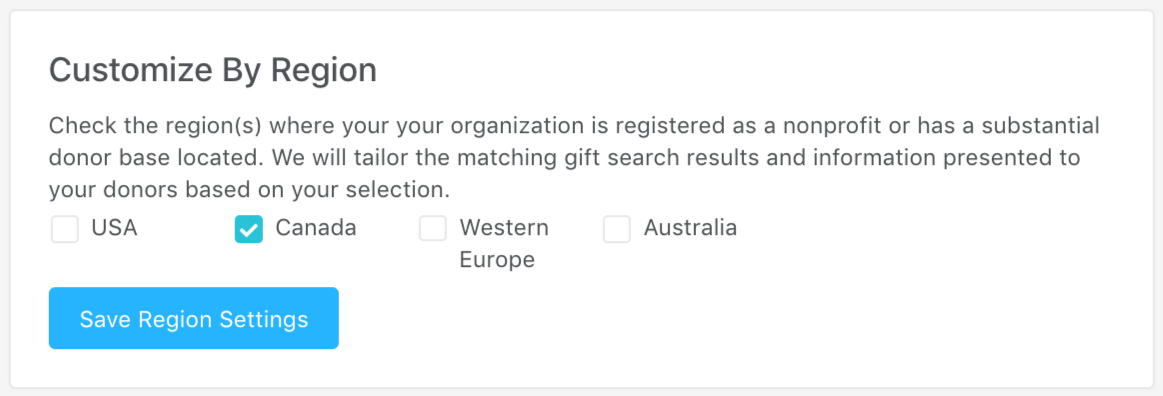Click the Australia label text

[x=690, y=228]
